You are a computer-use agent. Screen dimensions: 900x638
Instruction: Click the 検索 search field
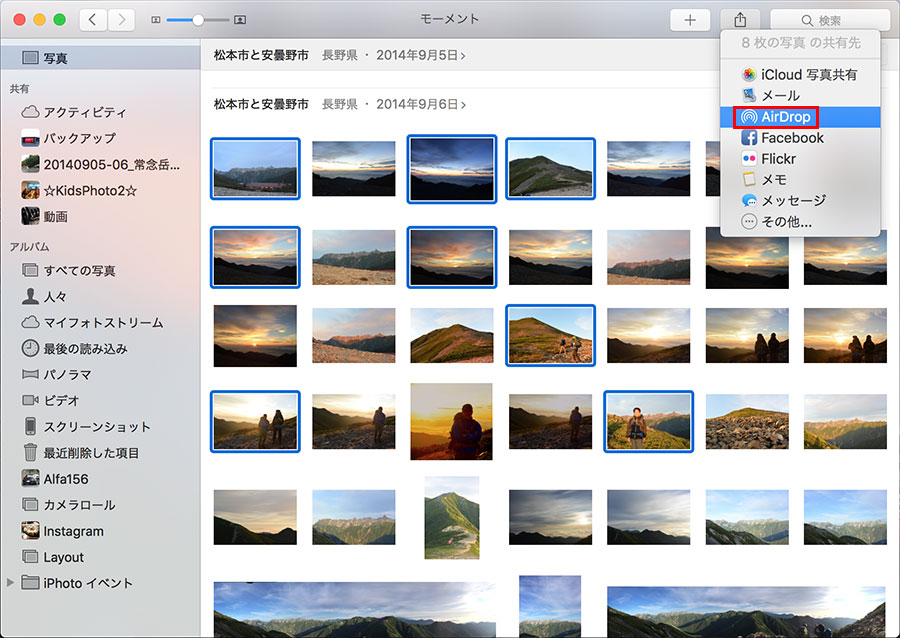pos(829,20)
